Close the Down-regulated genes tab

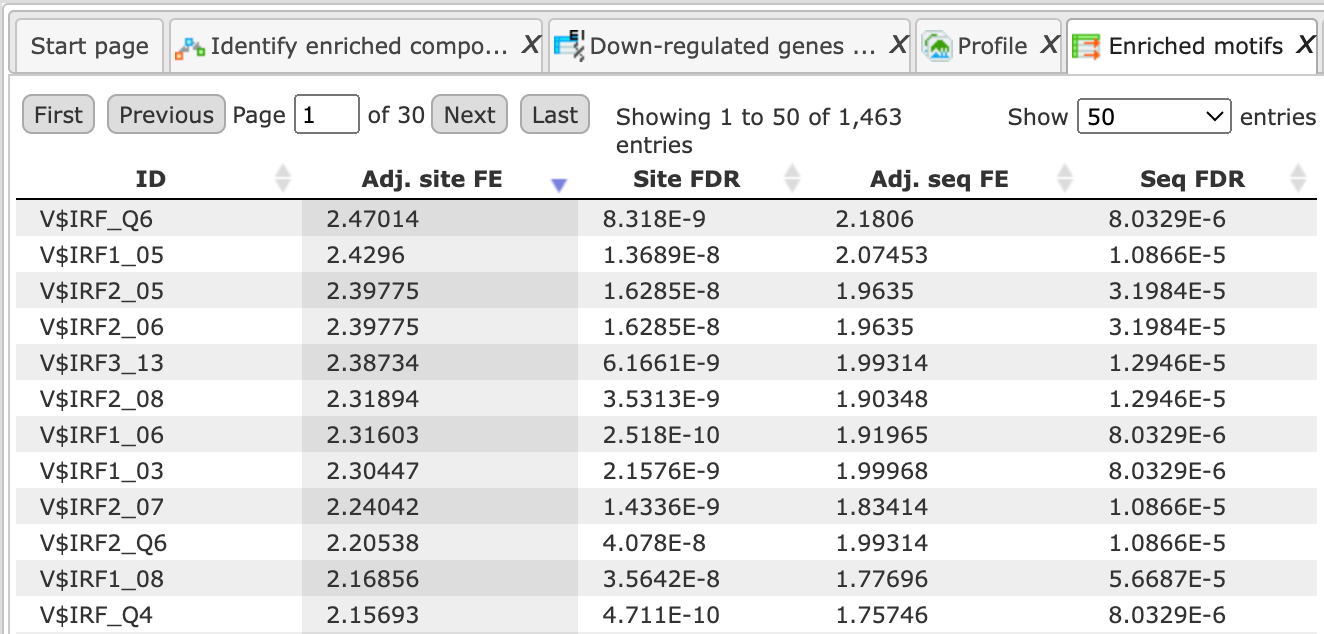tap(898, 45)
